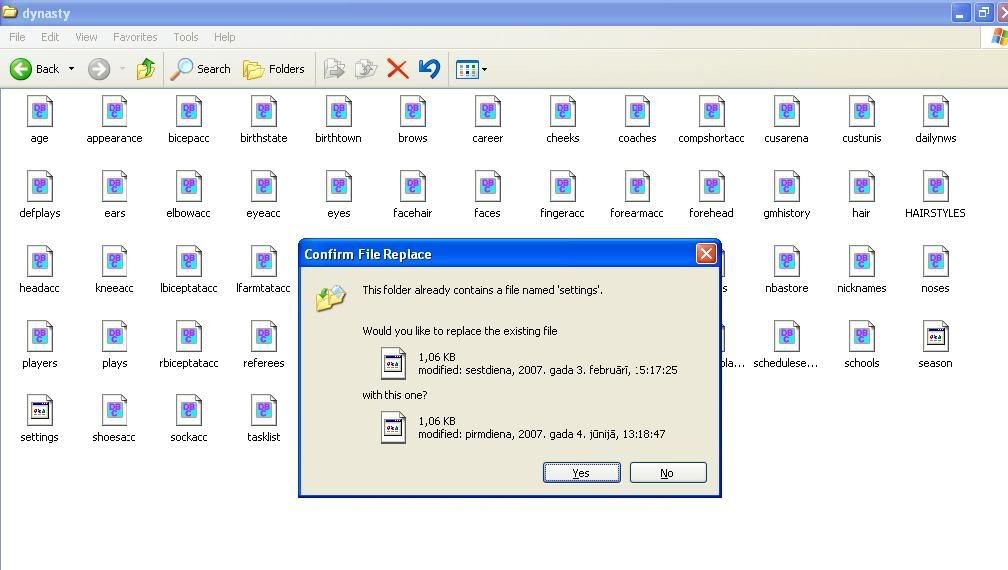Confirm replacement with the Yes button
This screenshot has height=570, width=1008.
coord(582,472)
